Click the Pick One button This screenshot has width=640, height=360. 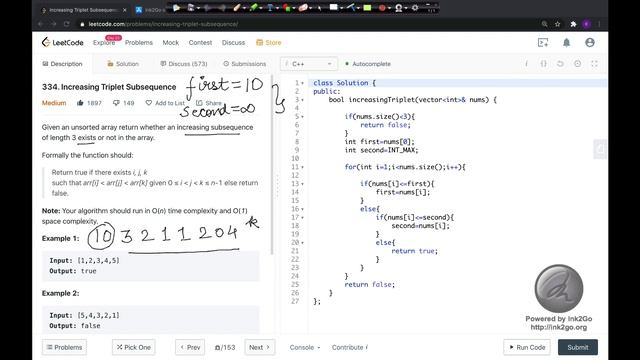[133, 347]
